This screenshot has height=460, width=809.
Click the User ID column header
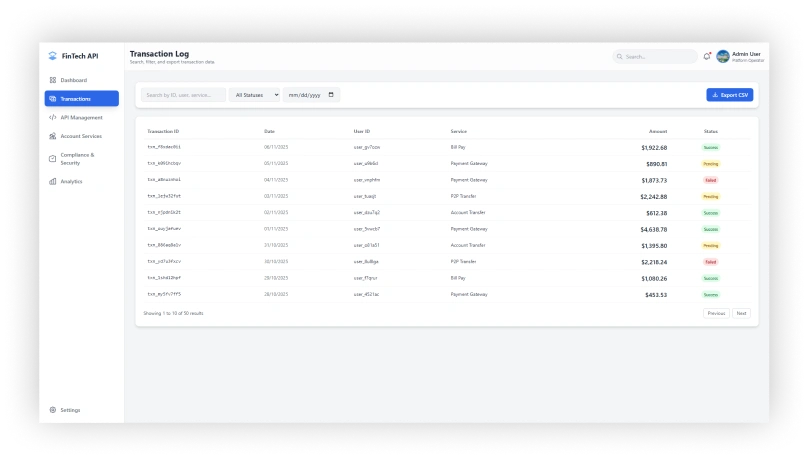[x=362, y=132]
